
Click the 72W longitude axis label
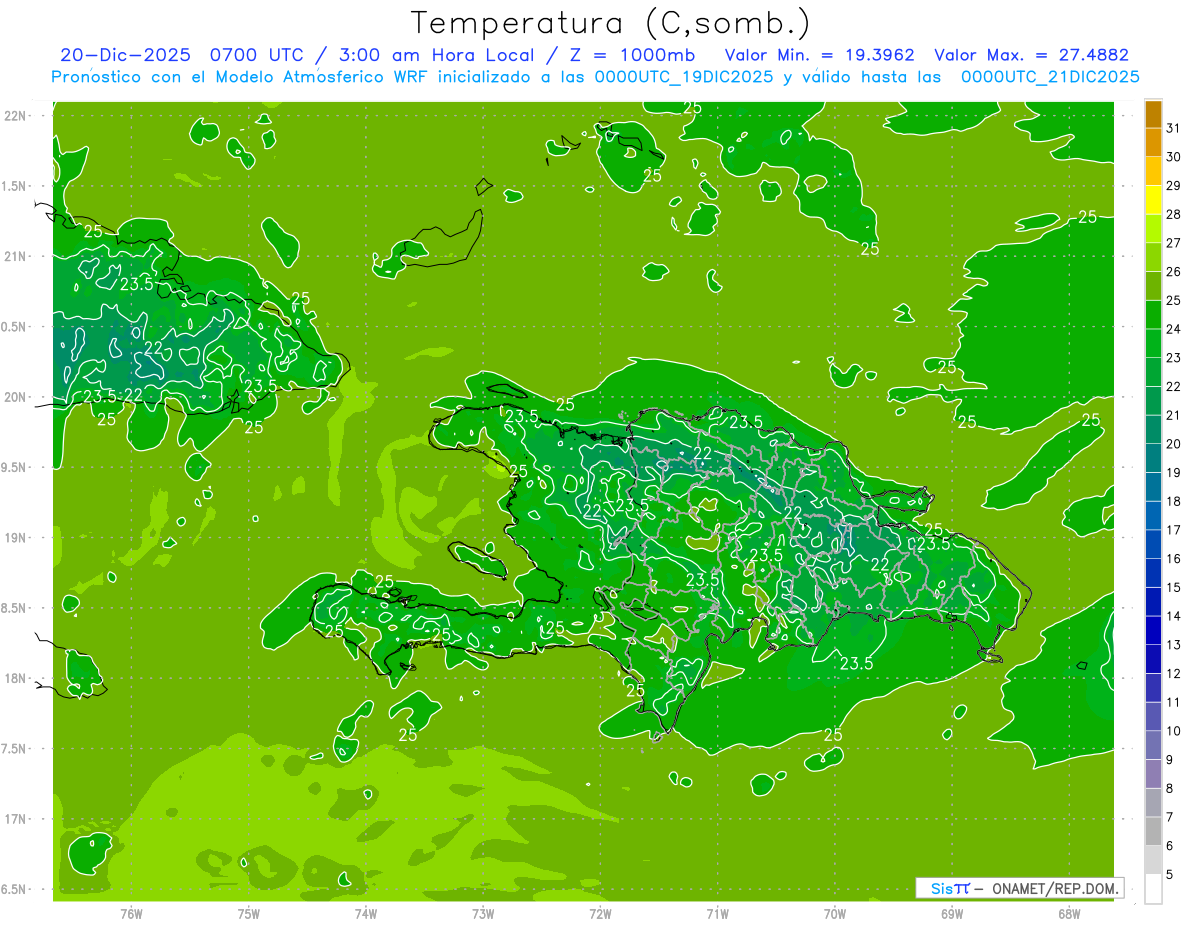pos(600,913)
